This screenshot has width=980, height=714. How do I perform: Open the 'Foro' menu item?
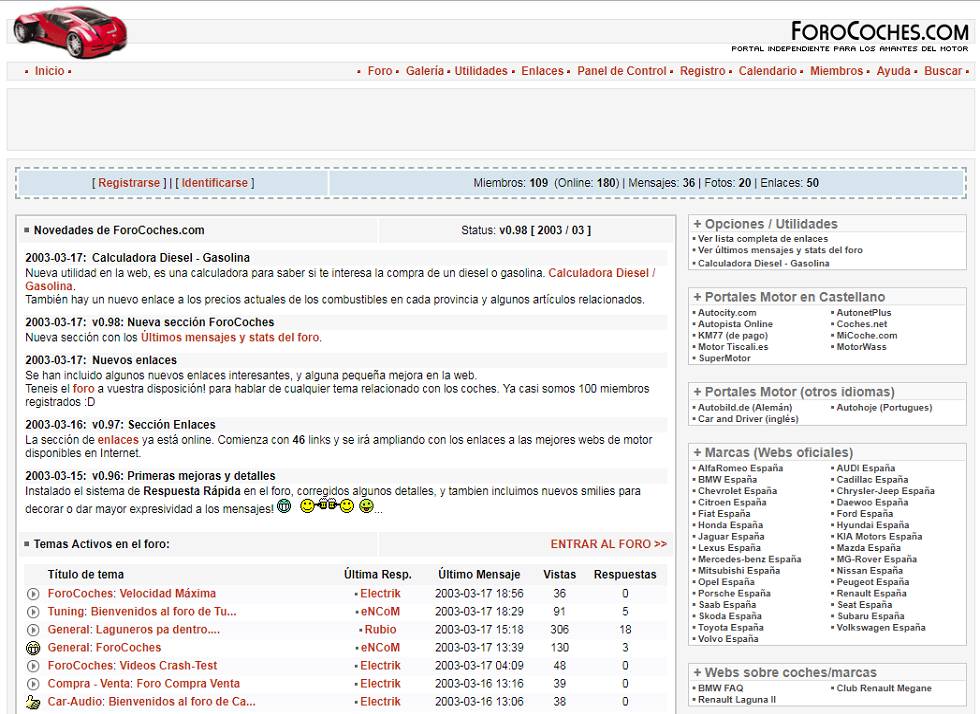[x=380, y=71]
